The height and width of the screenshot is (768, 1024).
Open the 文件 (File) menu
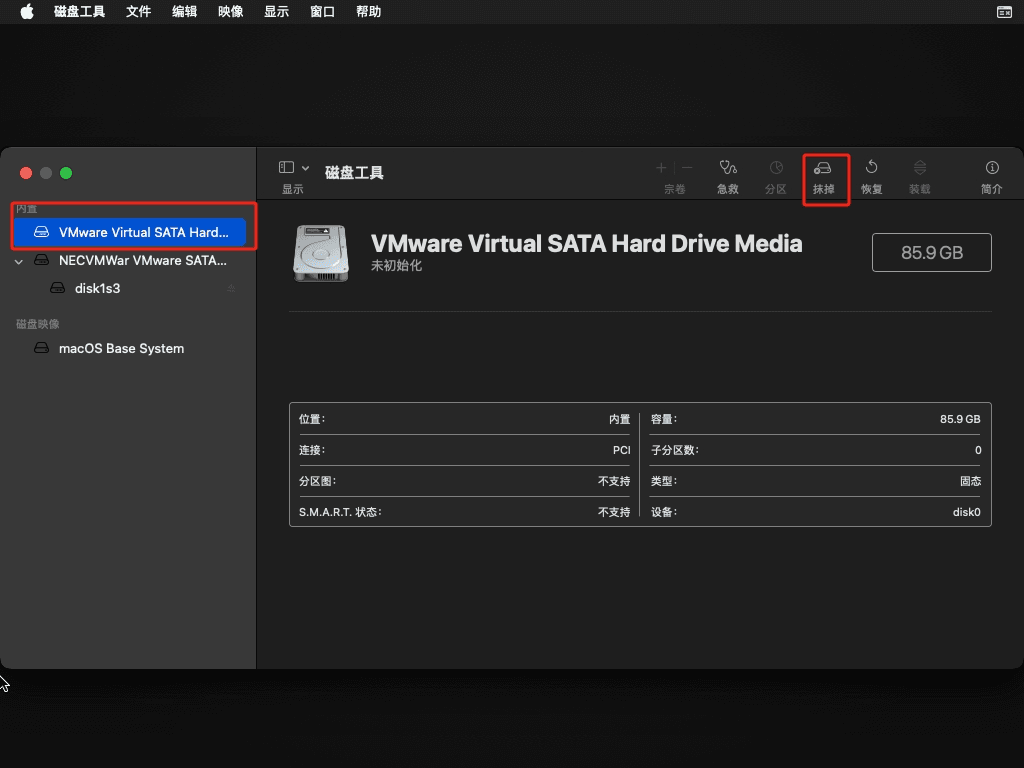(x=138, y=12)
